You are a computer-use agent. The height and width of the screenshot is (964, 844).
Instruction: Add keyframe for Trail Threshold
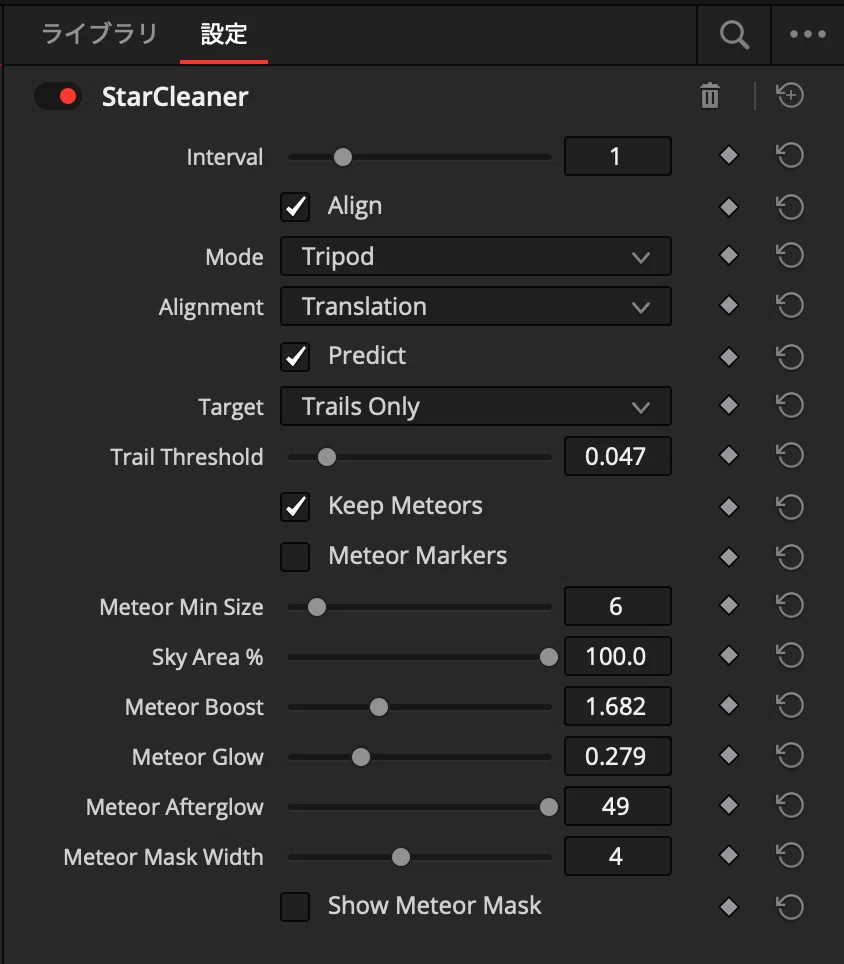[729, 456]
